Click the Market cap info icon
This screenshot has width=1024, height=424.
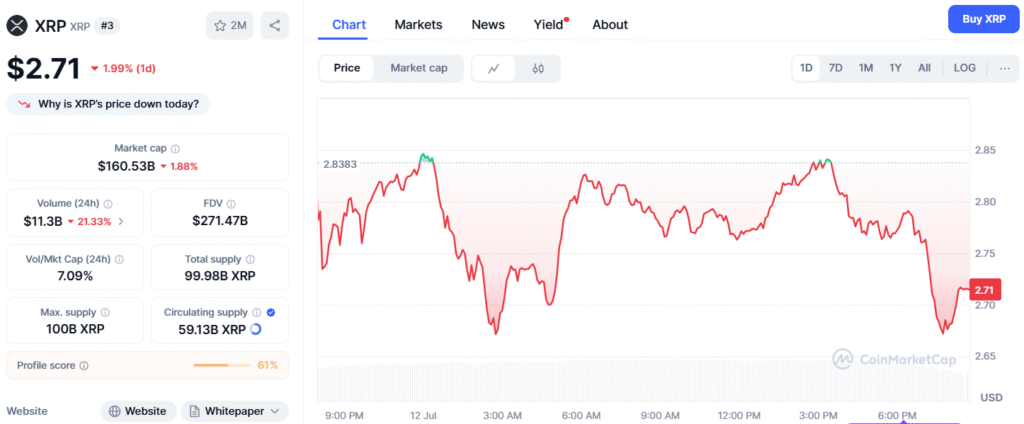(176, 148)
